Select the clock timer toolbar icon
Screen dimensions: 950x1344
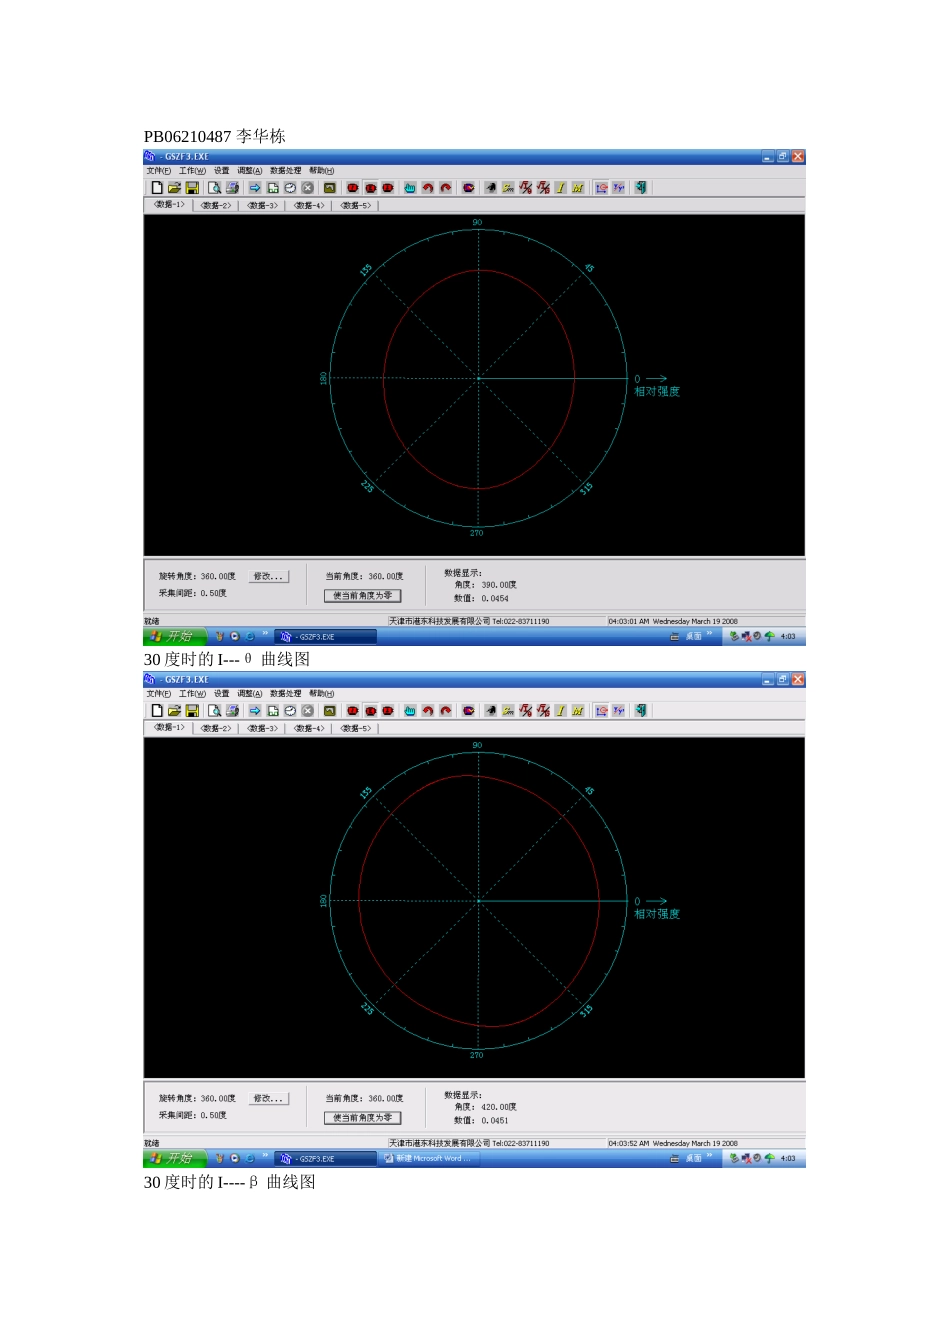click(x=291, y=188)
